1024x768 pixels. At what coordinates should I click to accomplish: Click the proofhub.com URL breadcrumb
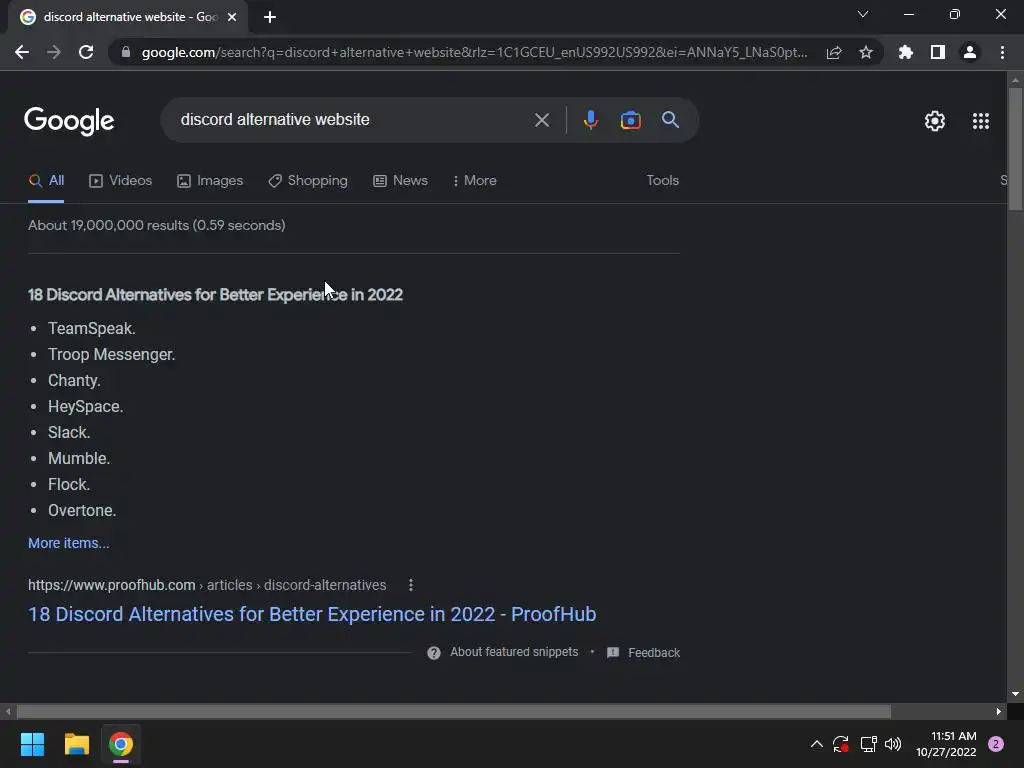tap(207, 585)
